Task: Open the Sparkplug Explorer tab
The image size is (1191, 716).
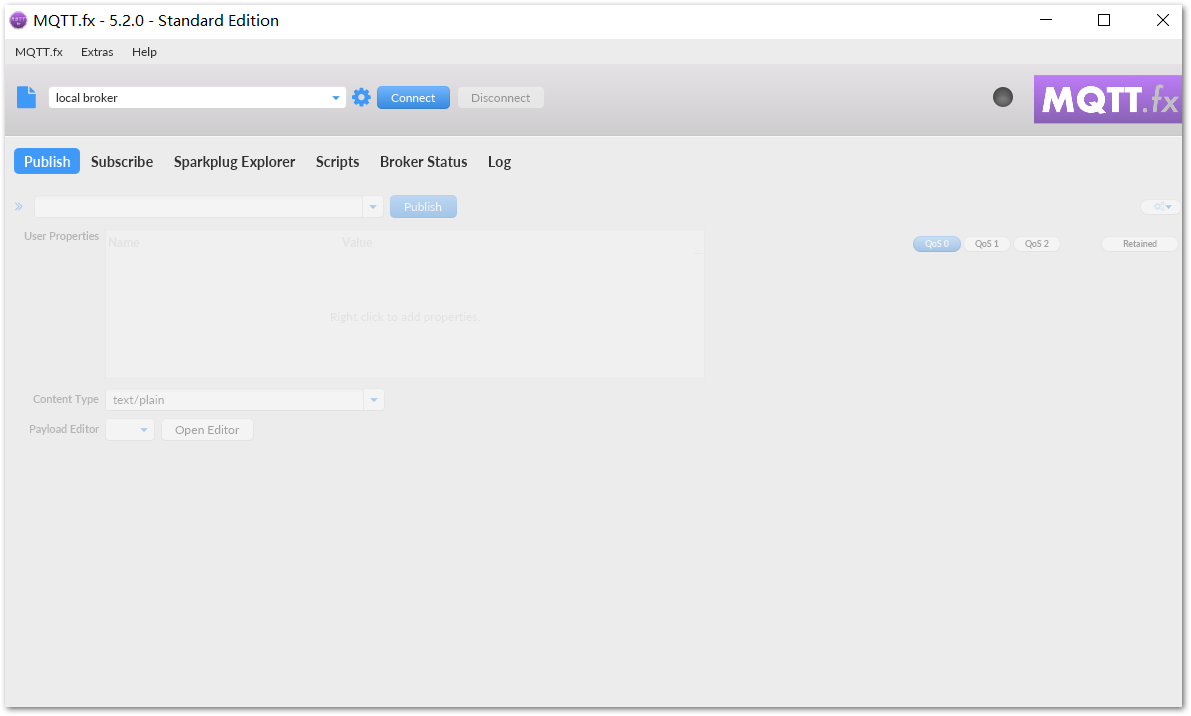Action: [235, 162]
